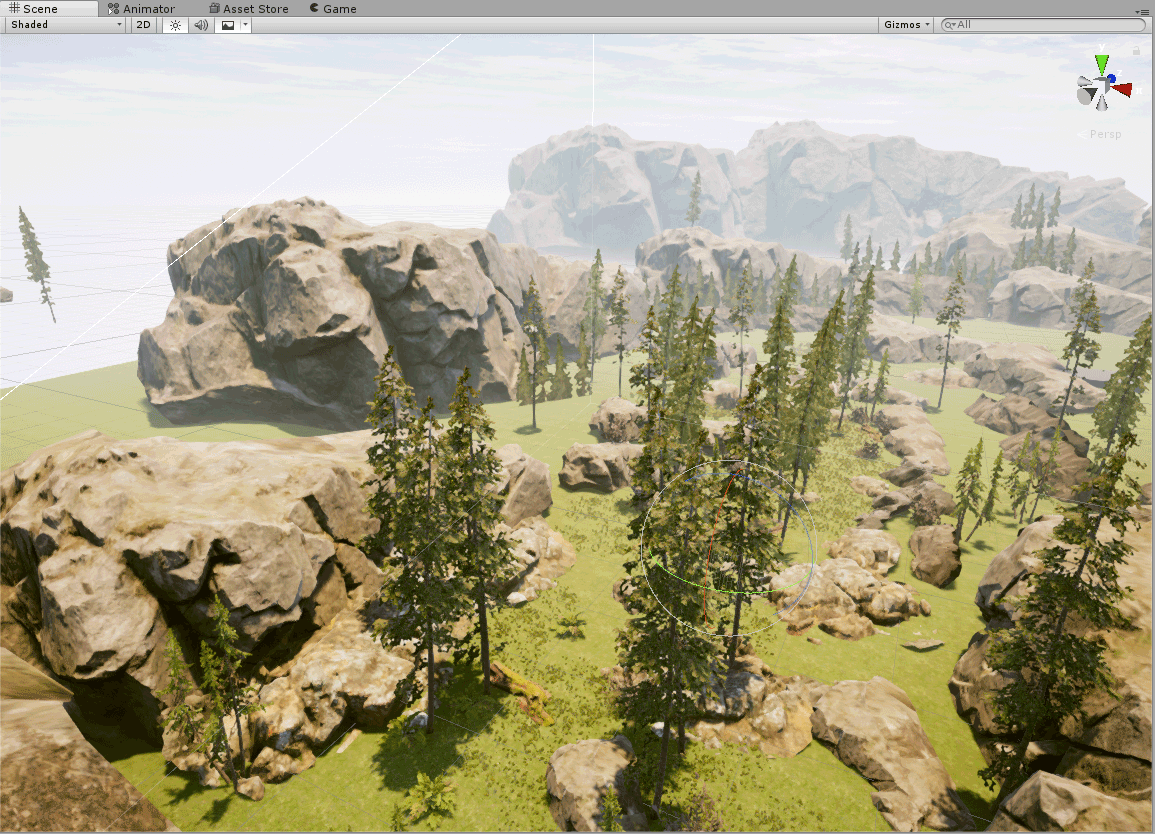1155x834 pixels.
Task: Click the scene search All field
Action: 1043,25
